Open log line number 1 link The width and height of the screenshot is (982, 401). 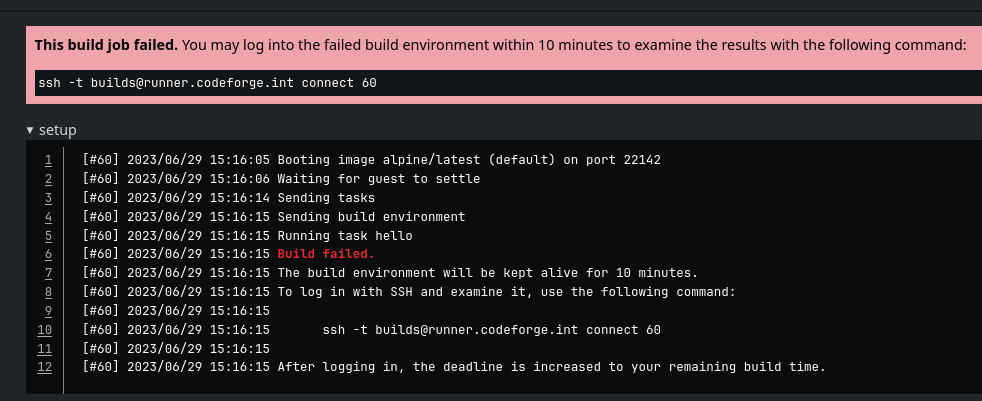tap(47, 160)
